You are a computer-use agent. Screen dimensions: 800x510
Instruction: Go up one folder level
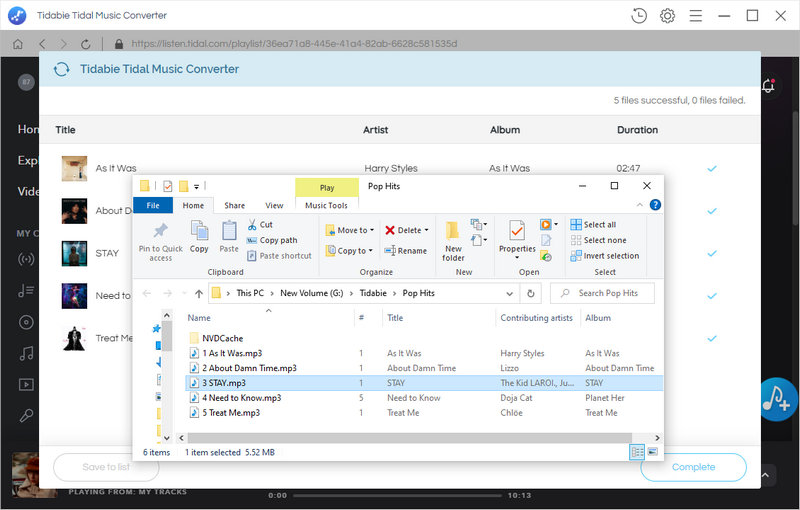(x=199, y=293)
